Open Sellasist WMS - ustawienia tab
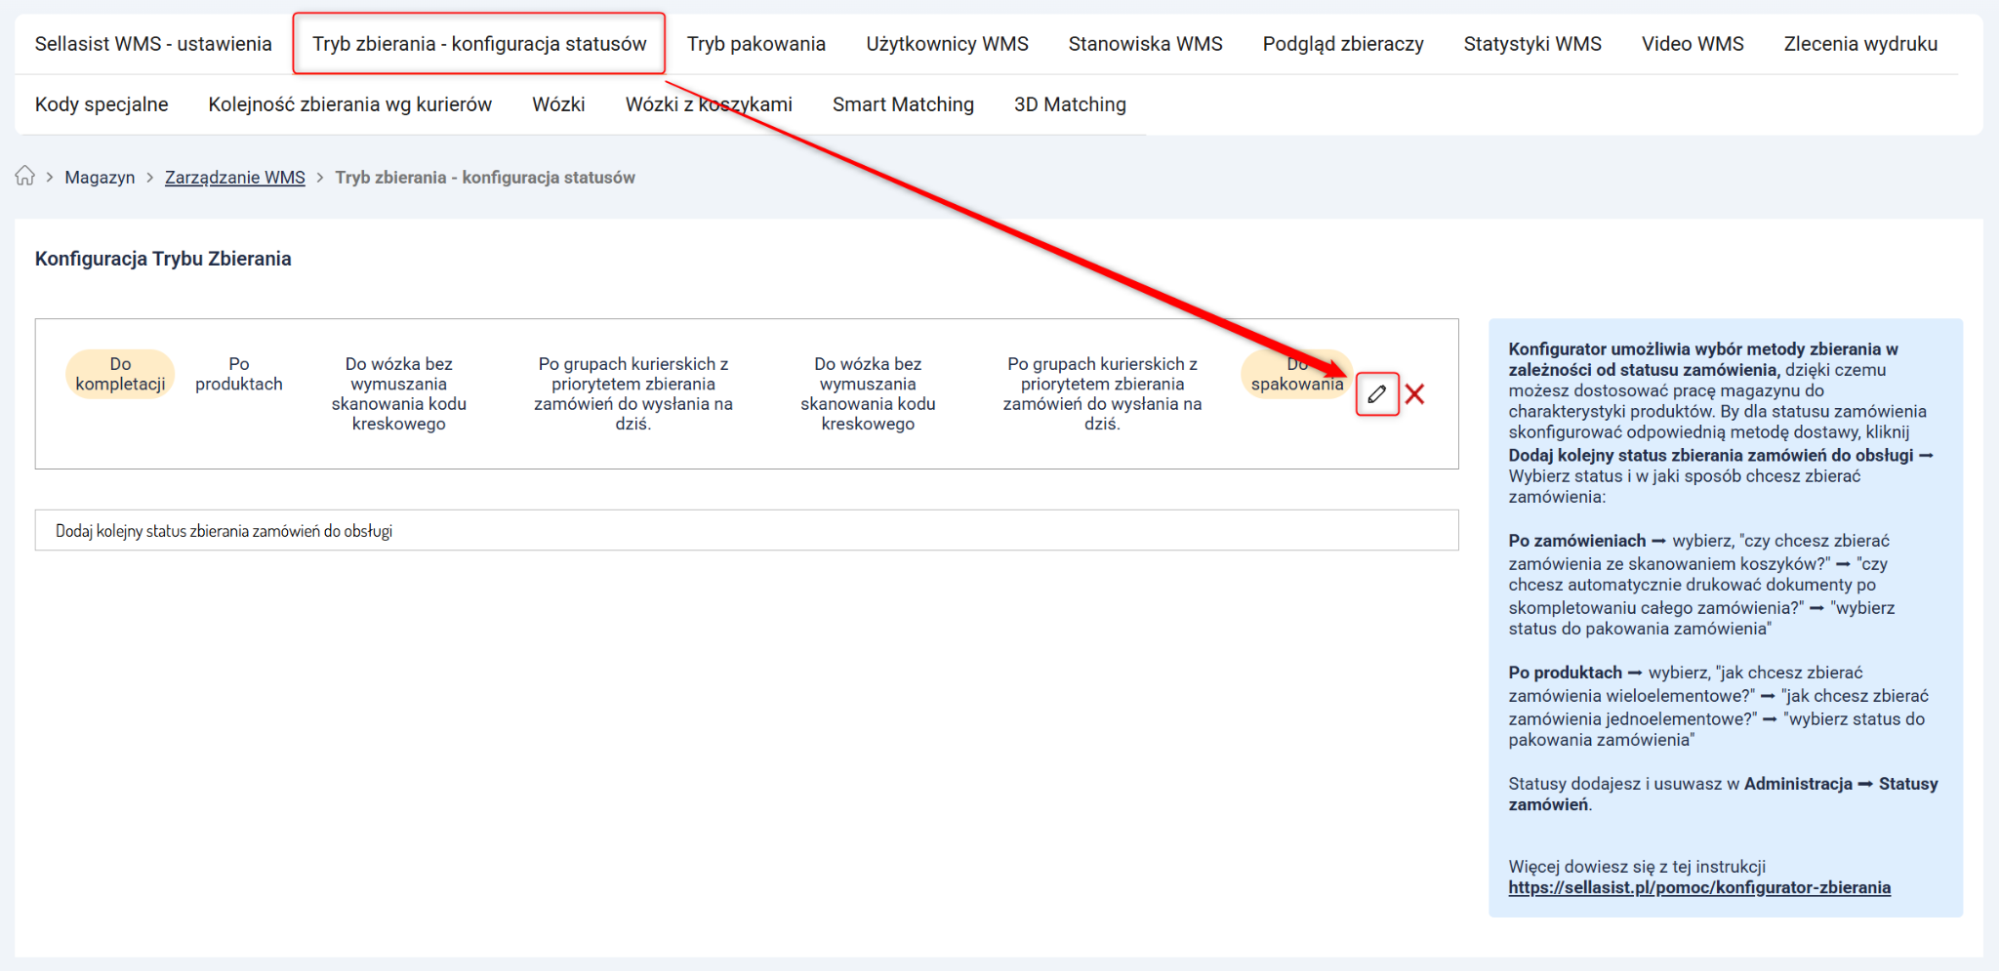 click(153, 44)
